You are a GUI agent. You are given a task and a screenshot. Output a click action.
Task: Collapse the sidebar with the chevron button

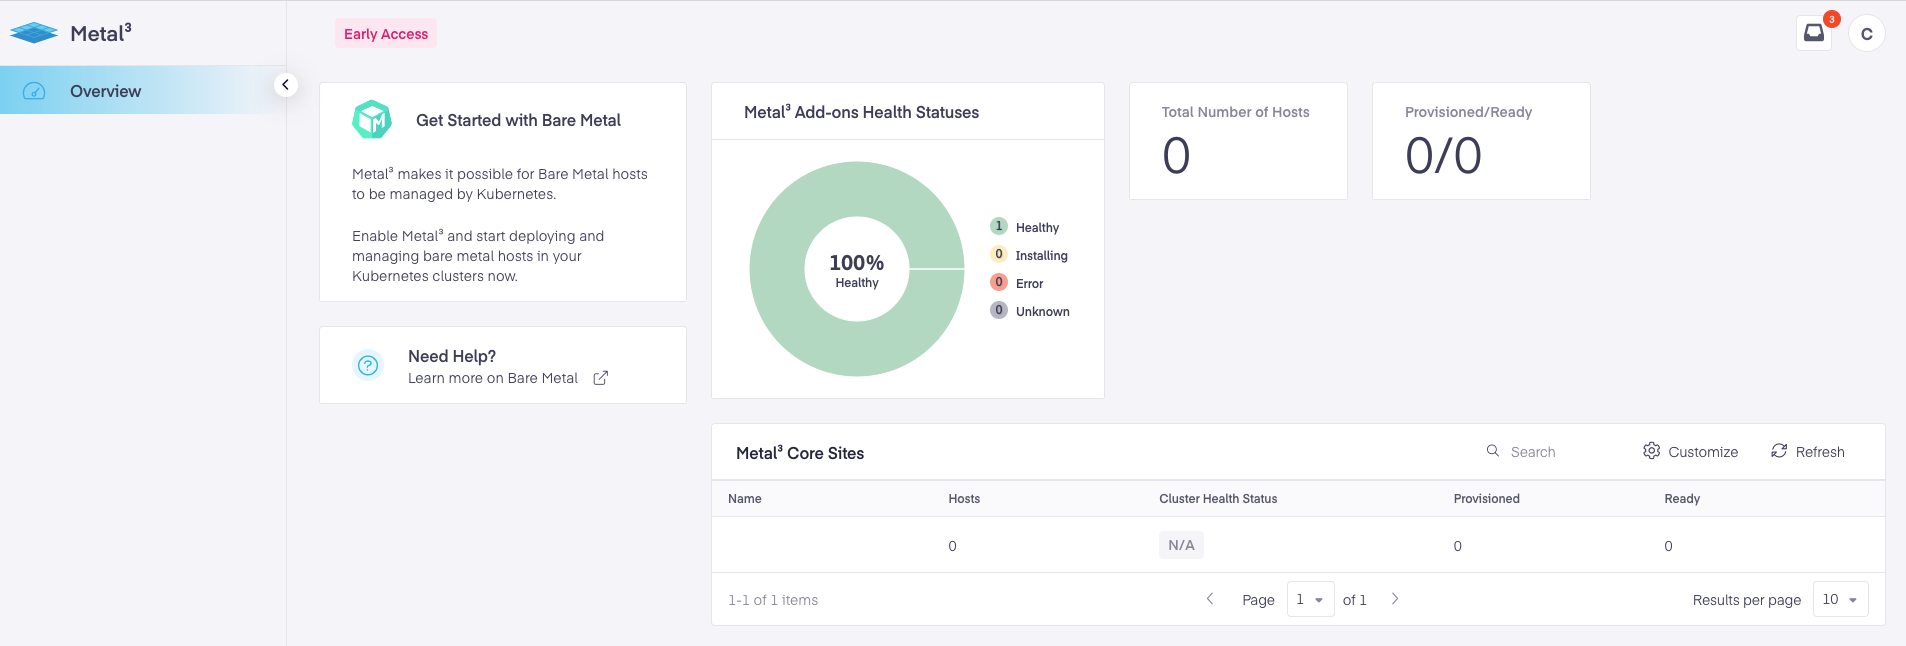pyautogui.click(x=285, y=85)
